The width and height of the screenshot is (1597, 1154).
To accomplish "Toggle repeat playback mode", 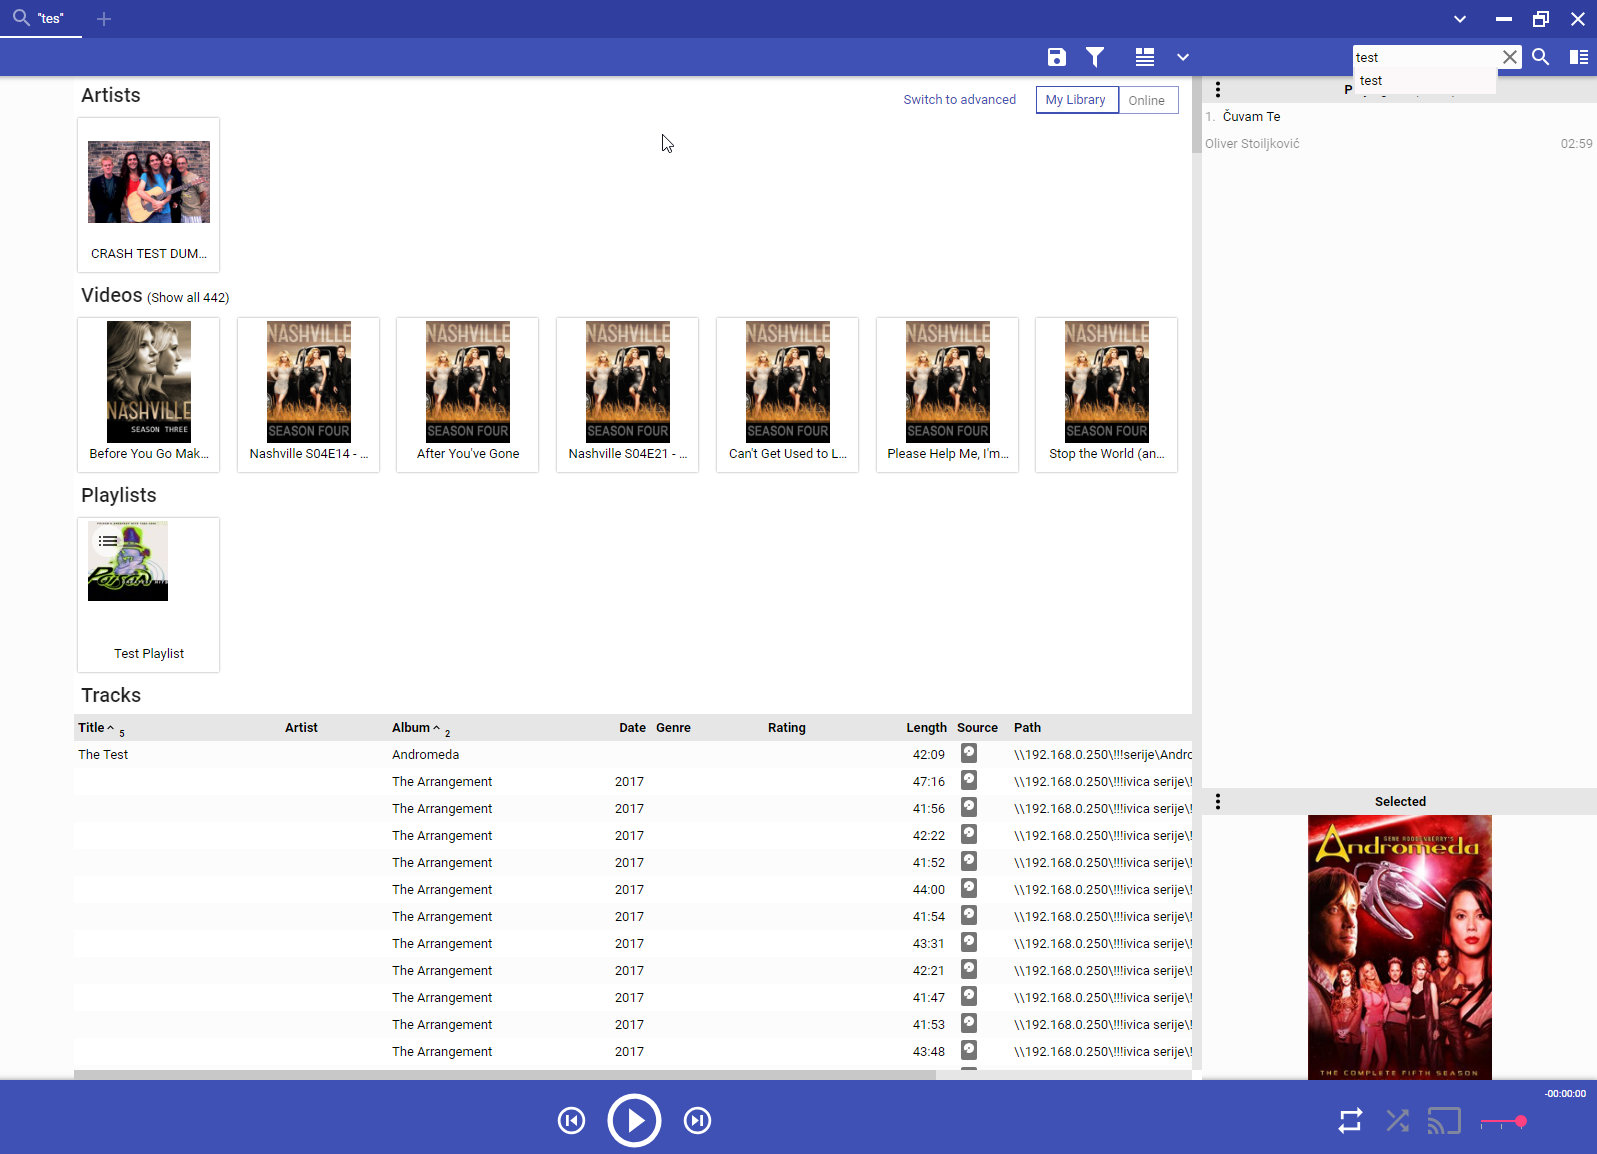I will tap(1350, 1121).
